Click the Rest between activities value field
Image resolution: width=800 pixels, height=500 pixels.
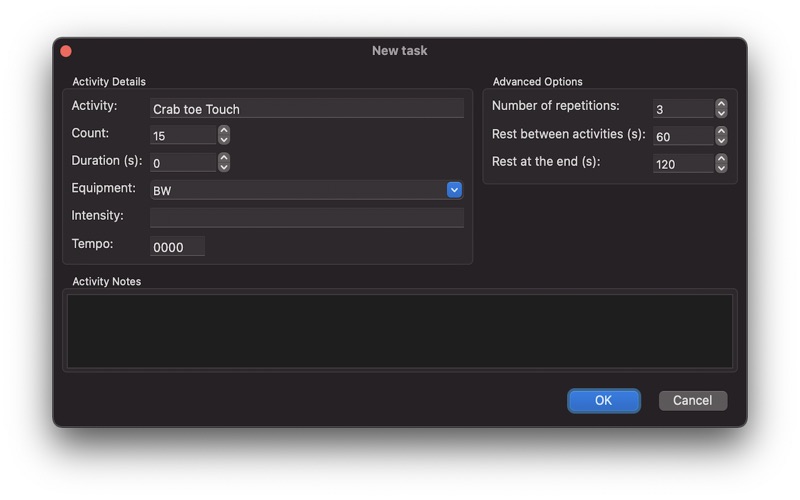683,137
